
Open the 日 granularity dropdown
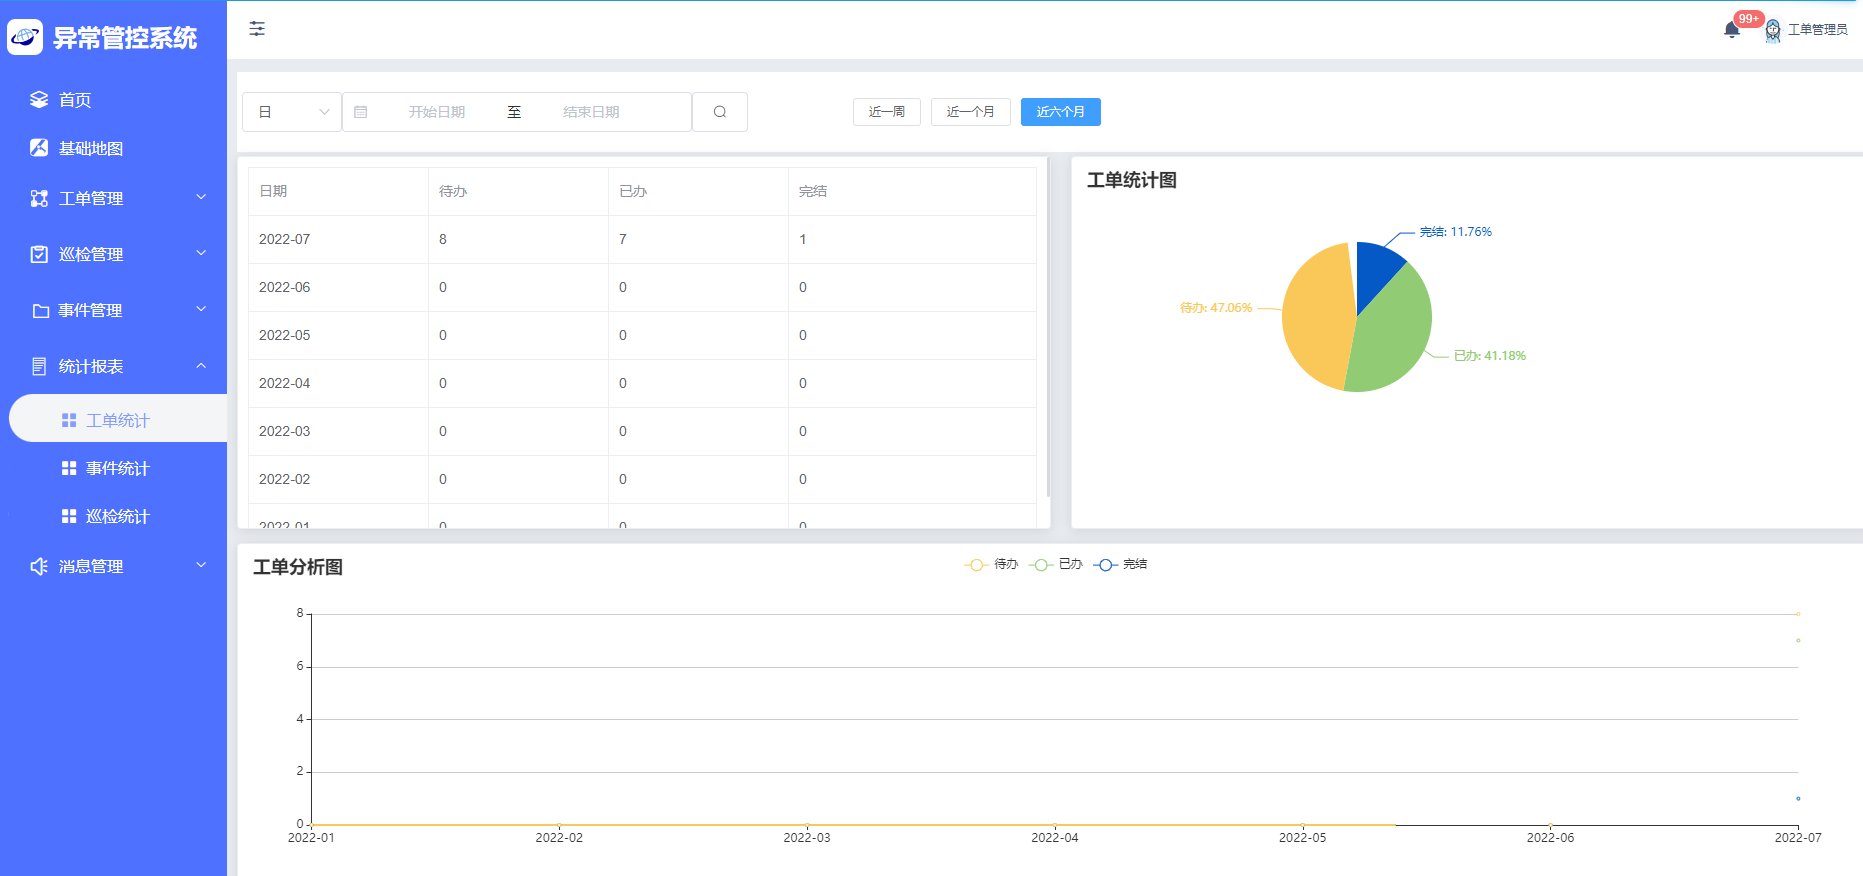(292, 112)
